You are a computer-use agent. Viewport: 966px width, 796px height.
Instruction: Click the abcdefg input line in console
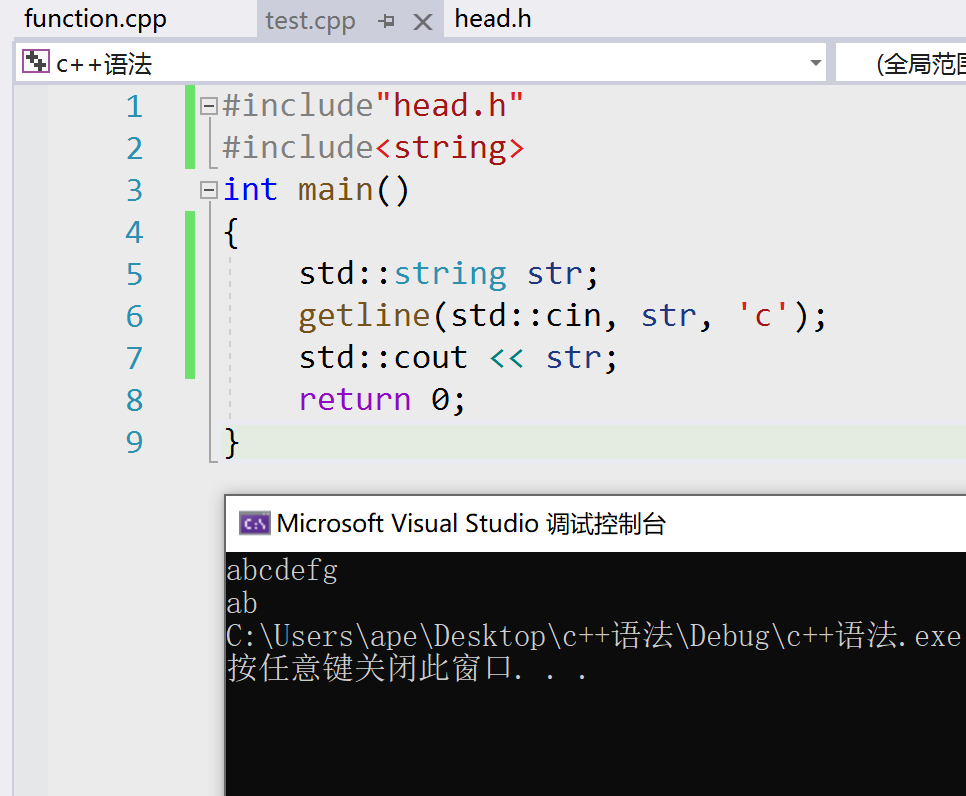point(282,571)
